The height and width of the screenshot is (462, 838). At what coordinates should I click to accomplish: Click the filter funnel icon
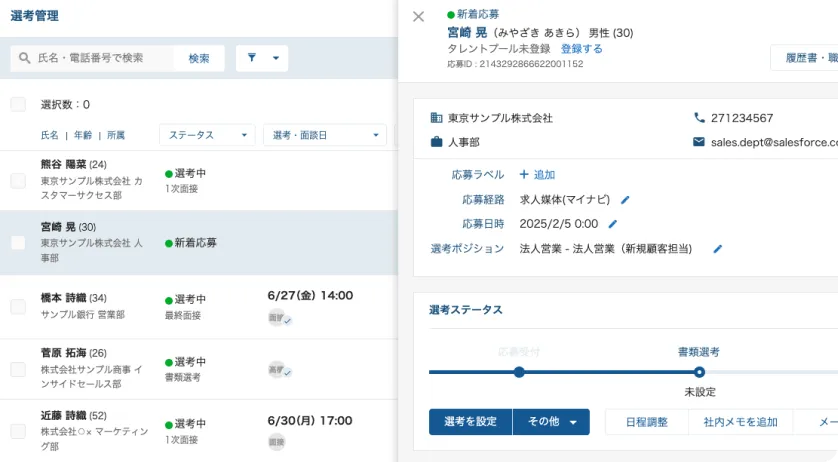[x=252, y=58]
